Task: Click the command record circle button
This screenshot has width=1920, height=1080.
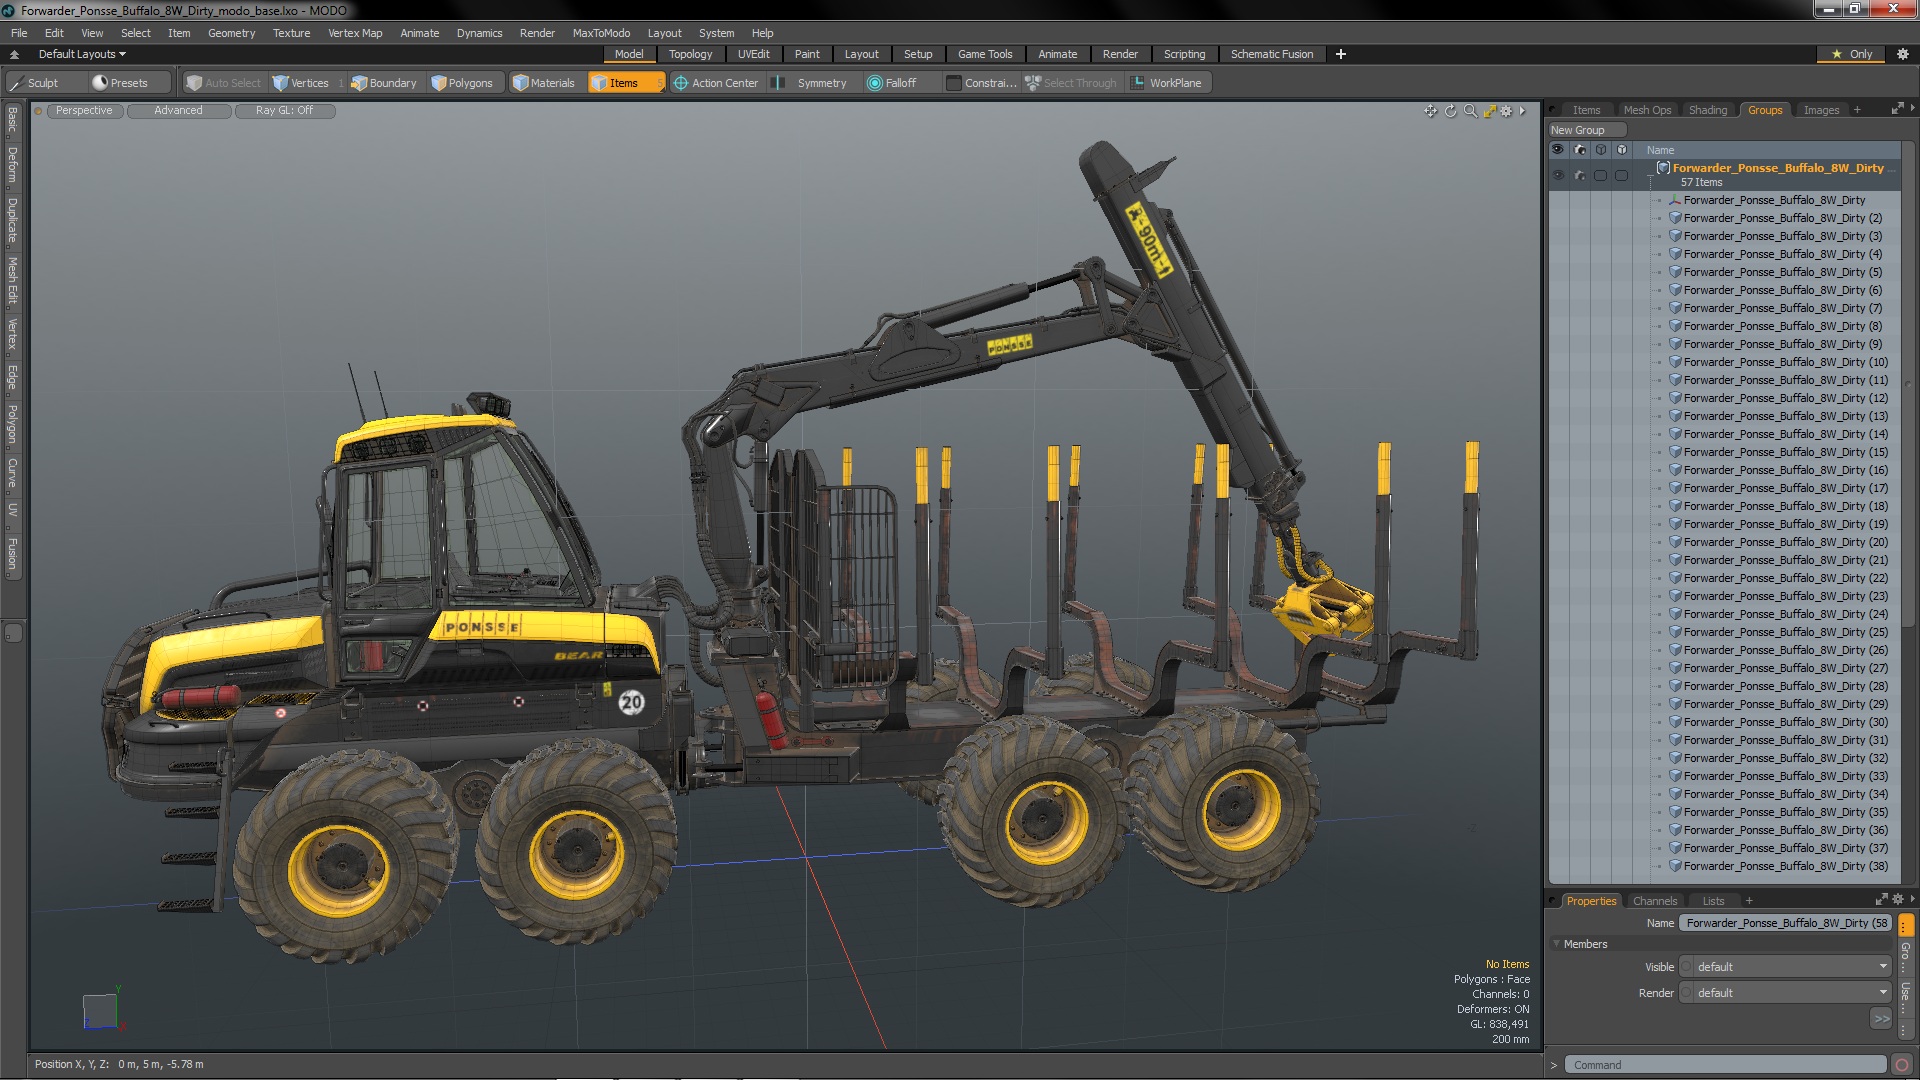Action: click(1902, 1065)
